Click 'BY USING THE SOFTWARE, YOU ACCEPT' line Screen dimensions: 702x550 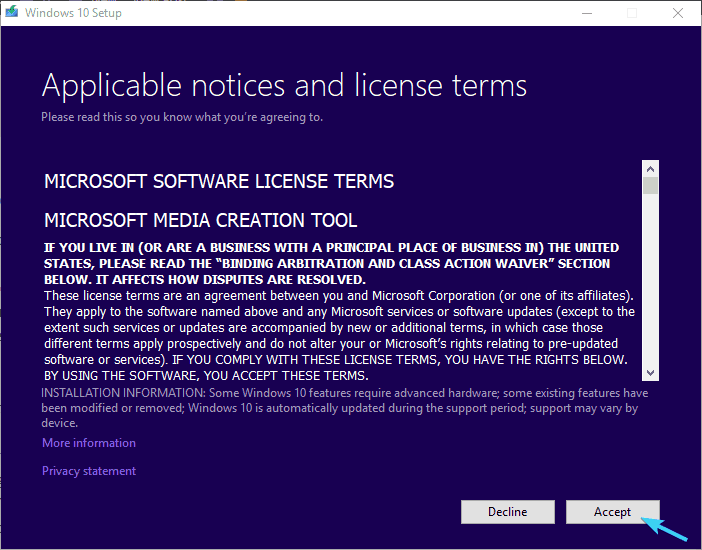[x=206, y=375]
